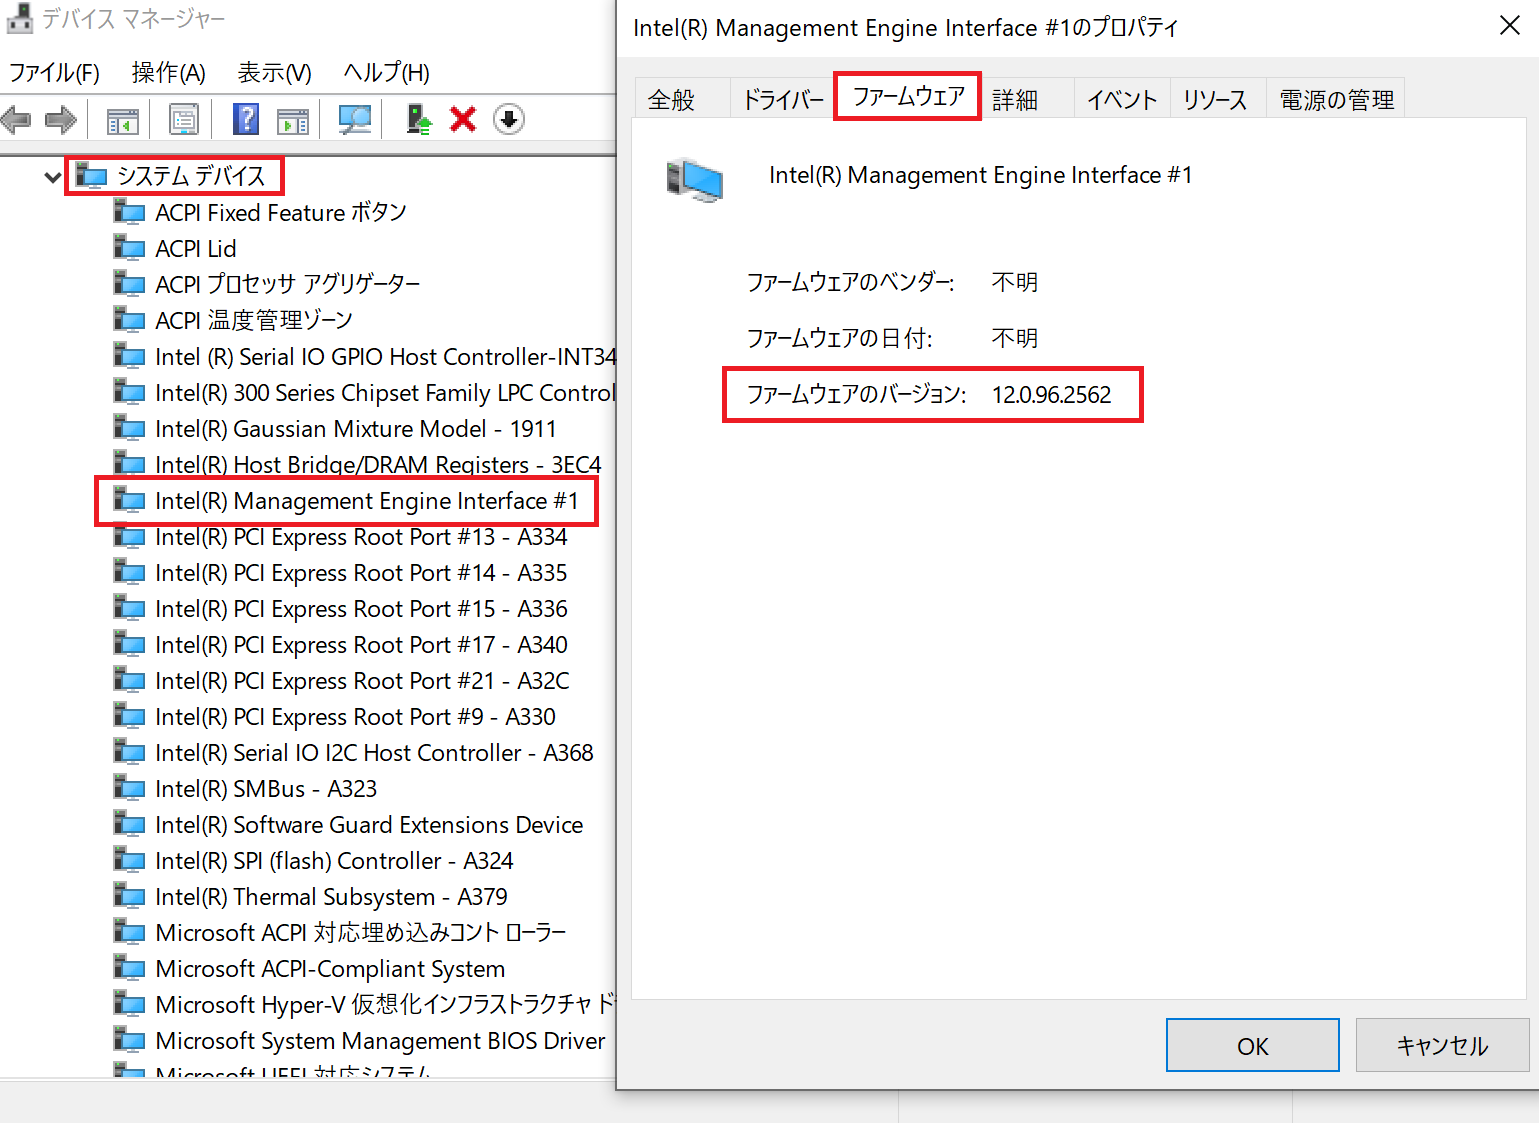Click the キャンセル button
This screenshot has height=1123, width=1539.
[1442, 1045]
